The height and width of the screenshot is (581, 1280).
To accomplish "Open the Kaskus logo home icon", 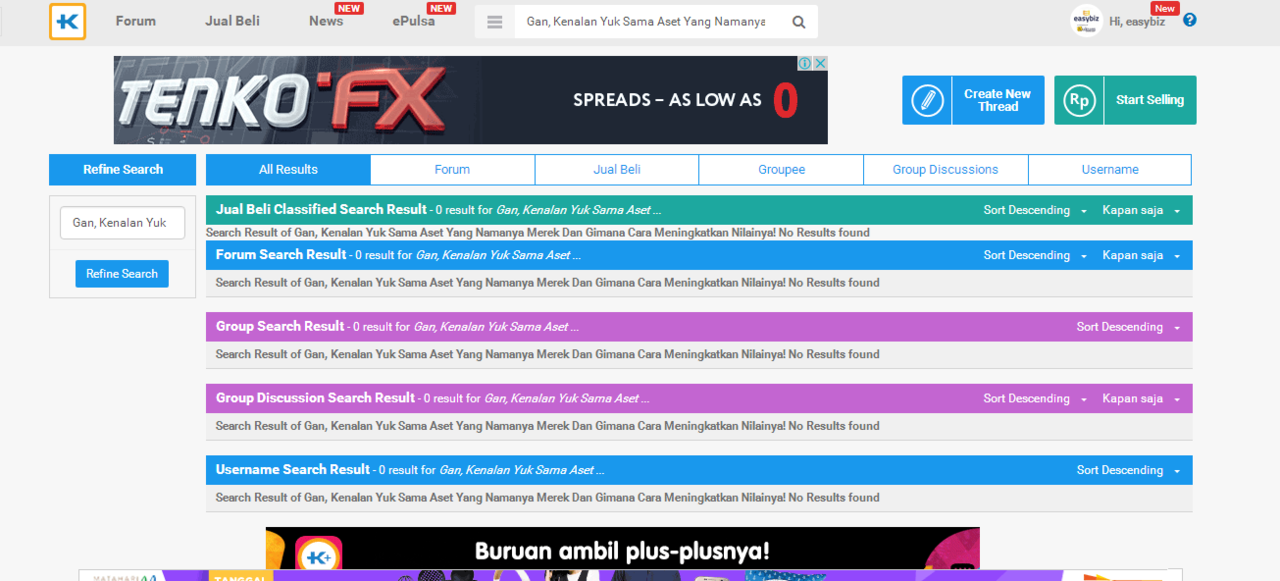I will click(67, 21).
